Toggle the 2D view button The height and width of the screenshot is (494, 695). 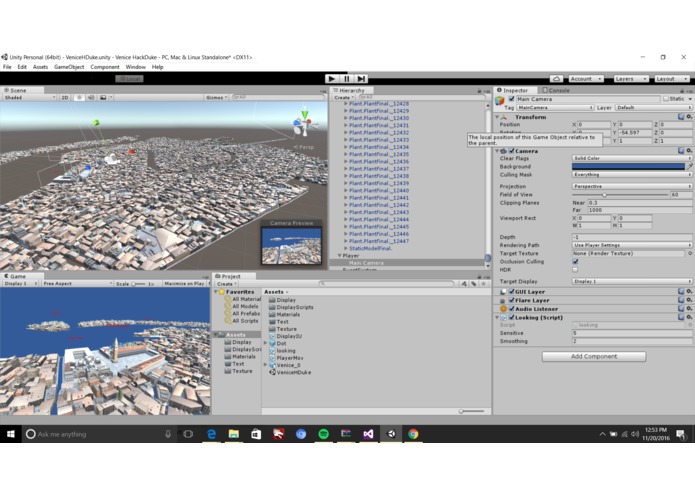pyautogui.click(x=65, y=97)
